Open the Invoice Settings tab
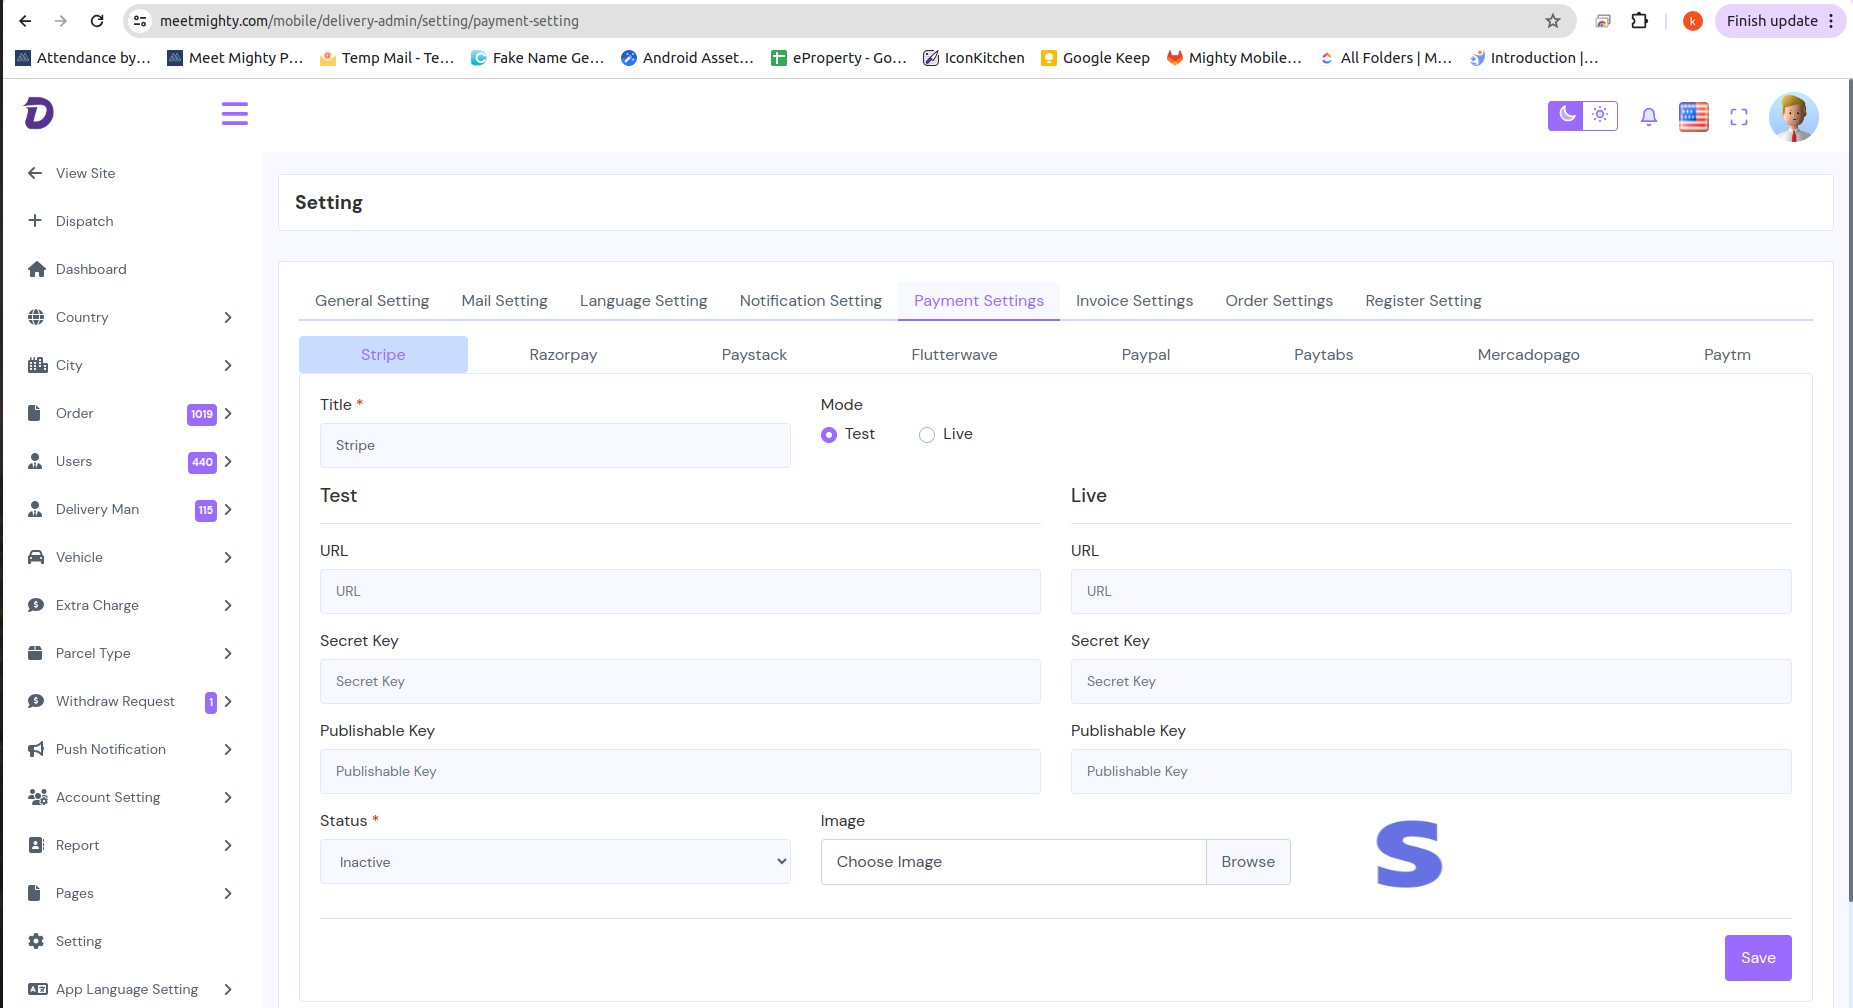This screenshot has height=1008, width=1853. coord(1134,301)
